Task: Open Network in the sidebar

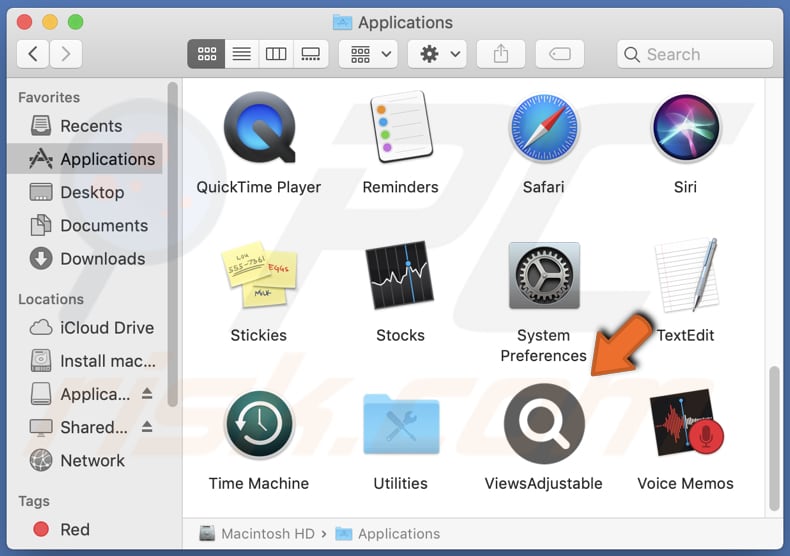Action: (85, 461)
